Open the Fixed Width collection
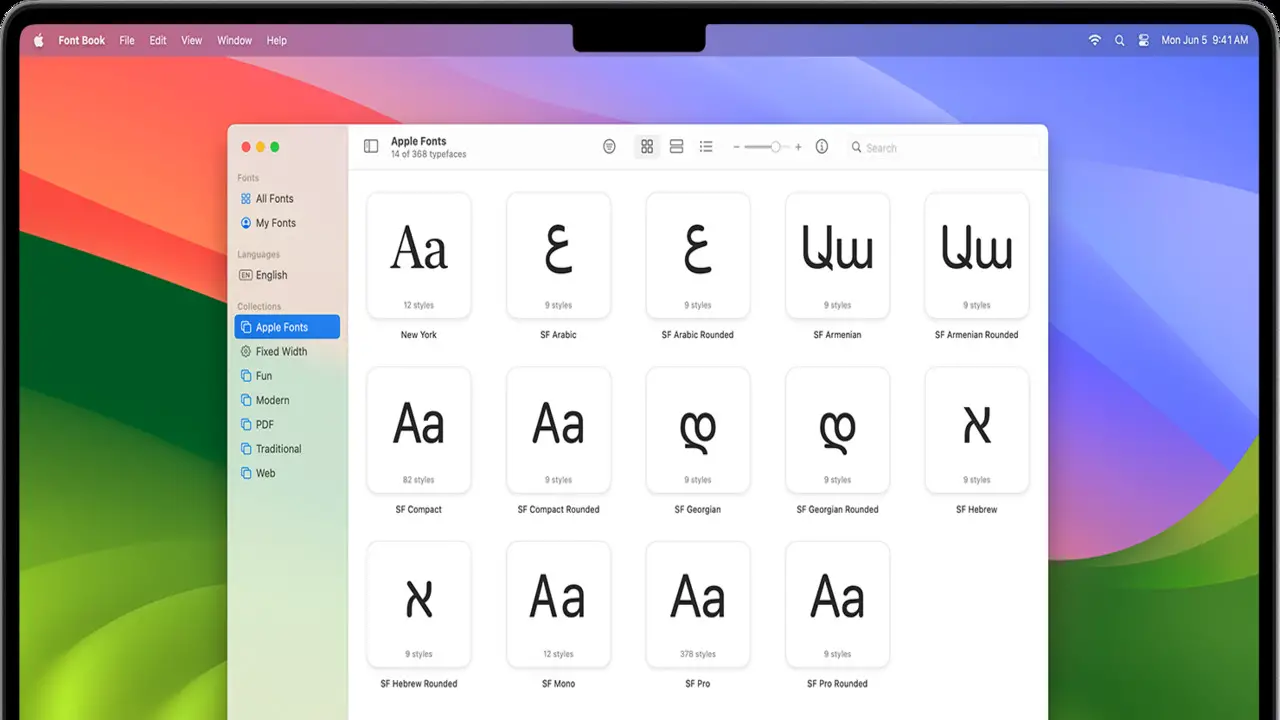 point(287,352)
